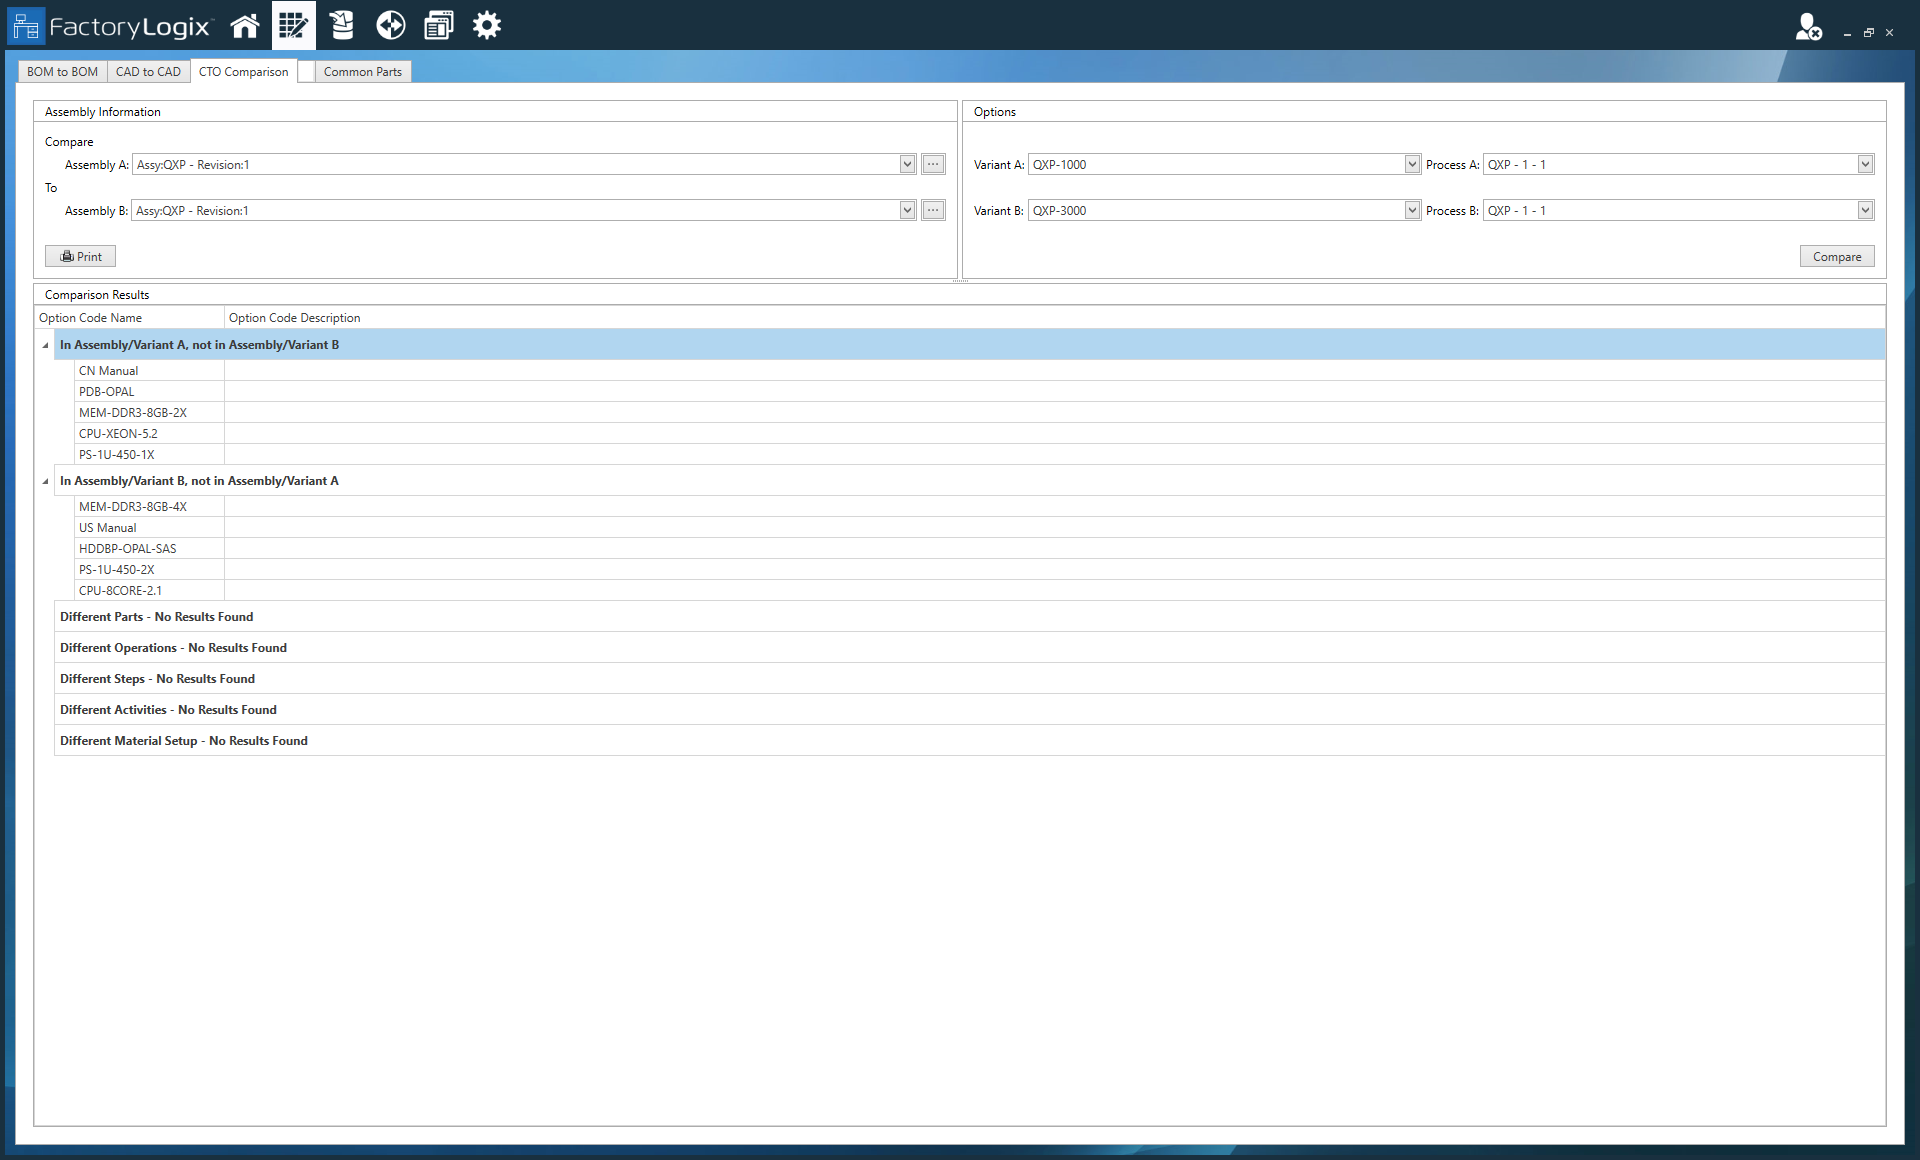Open the FactoryLogix Home screen
The height and width of the screenshot is (1160, 1920).
[x=245, y=25]
